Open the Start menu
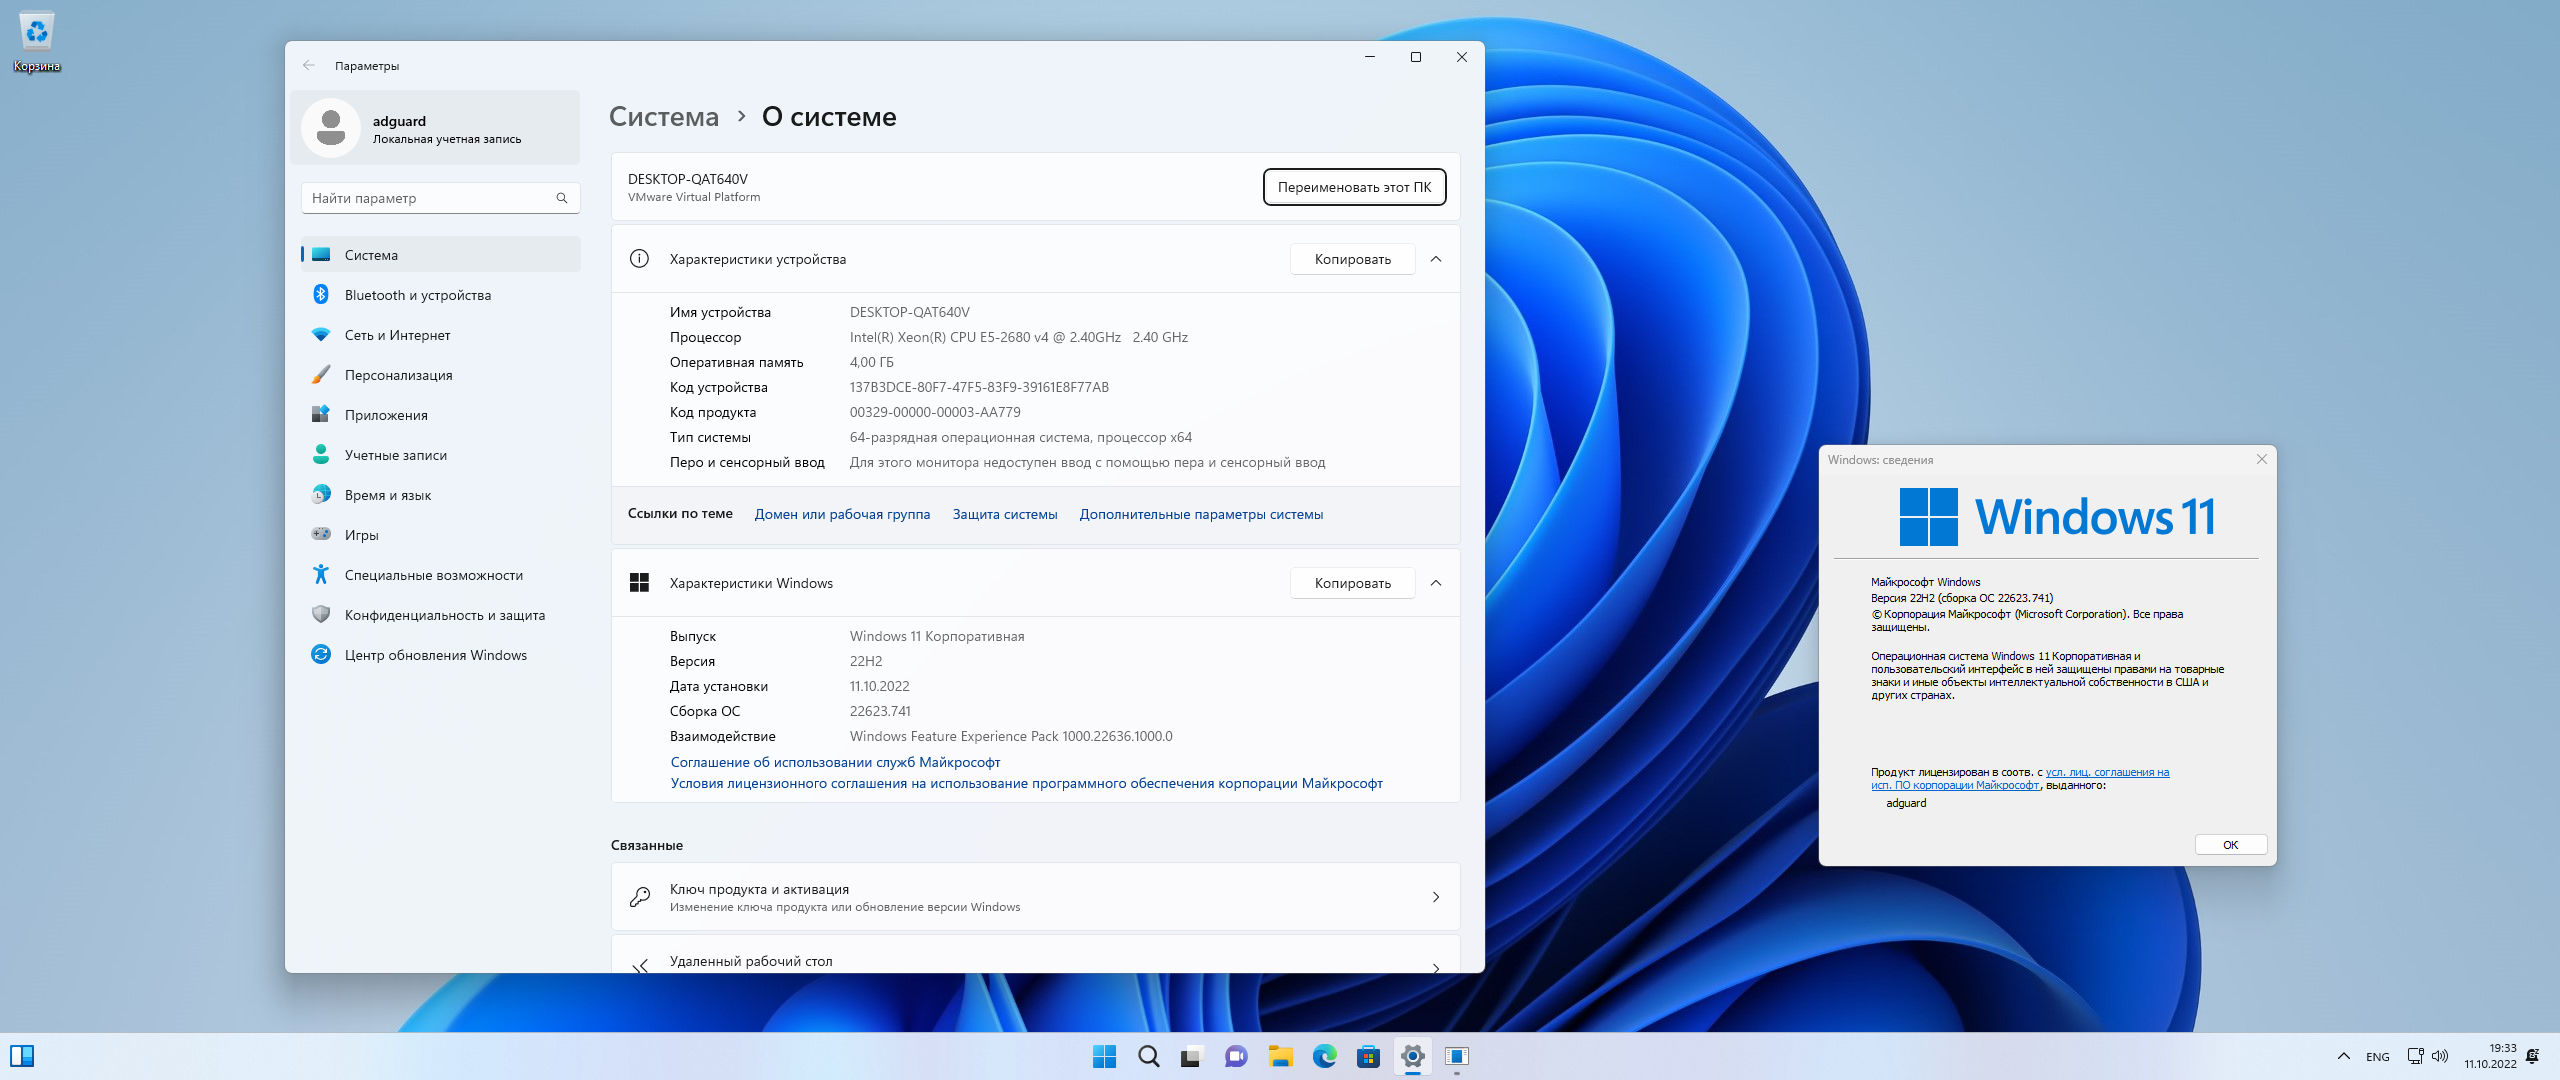This screenshot has height=1080, width=2560. (x=1105, y=1056)
